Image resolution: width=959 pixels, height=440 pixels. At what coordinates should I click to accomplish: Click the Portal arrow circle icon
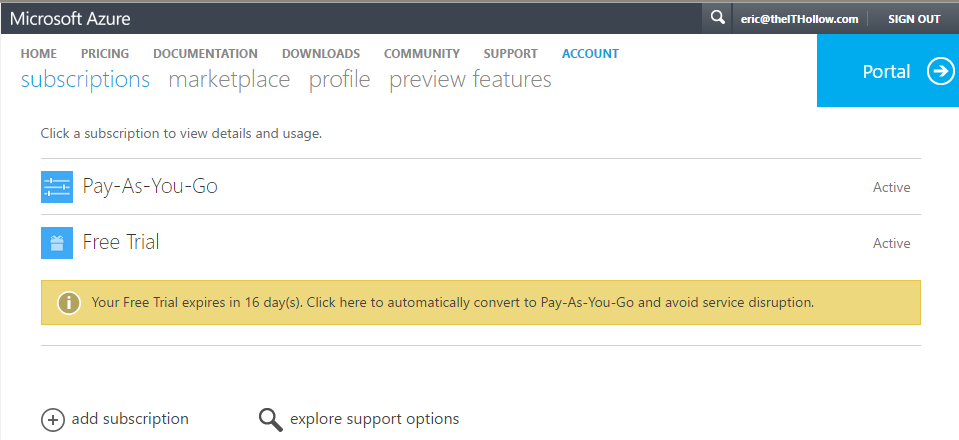[940, 72]
